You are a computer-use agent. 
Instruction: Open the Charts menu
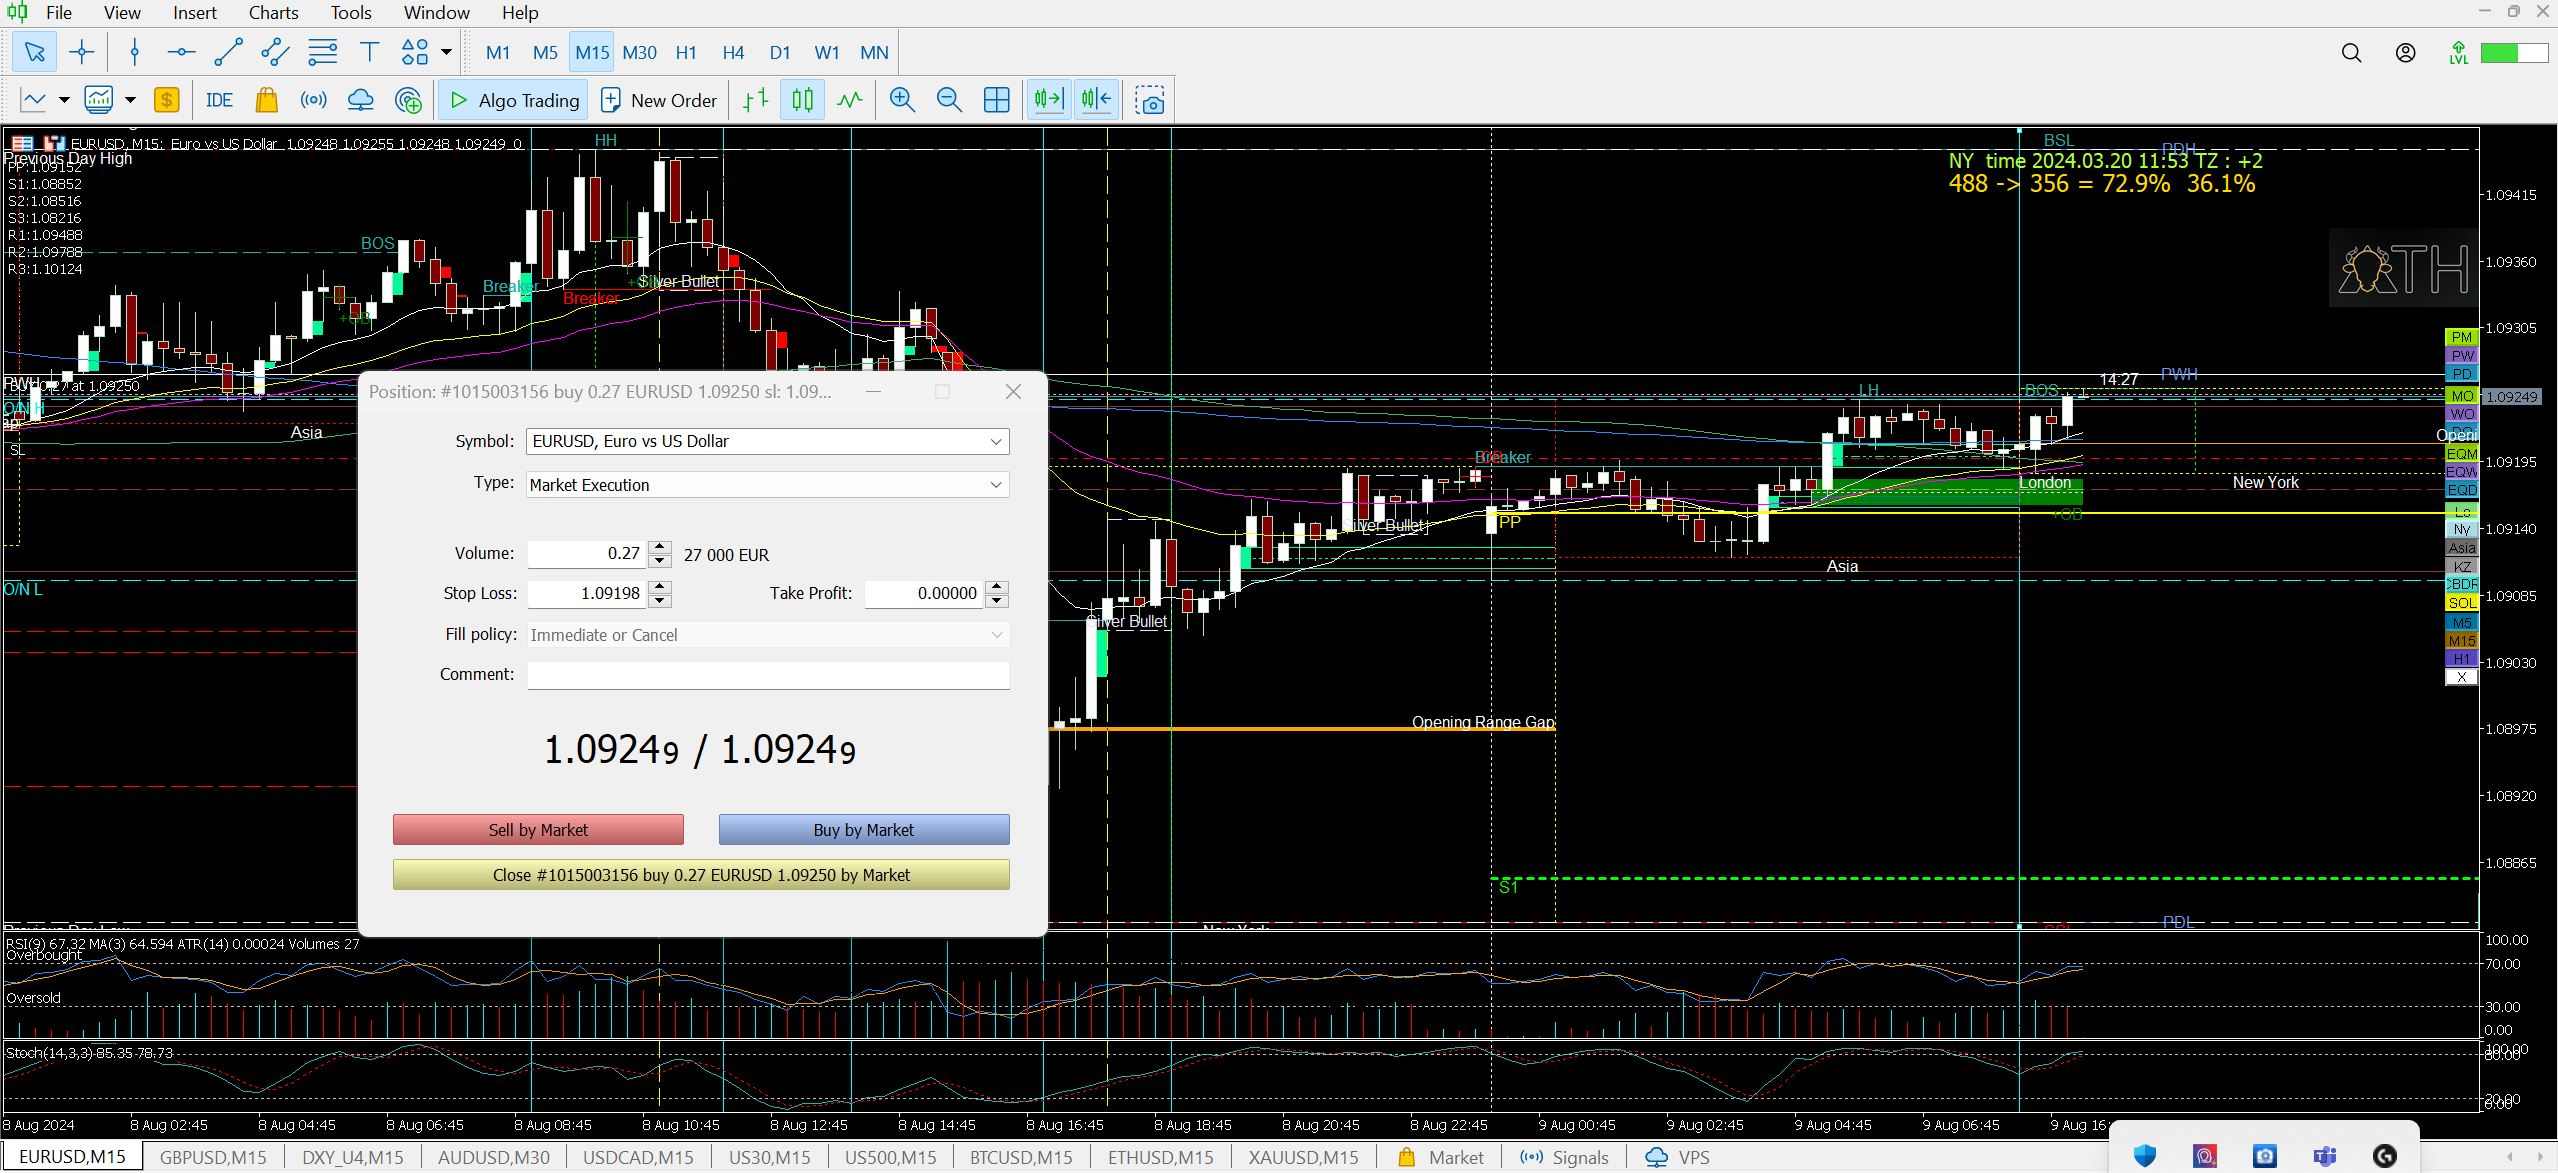click(273, 12)
